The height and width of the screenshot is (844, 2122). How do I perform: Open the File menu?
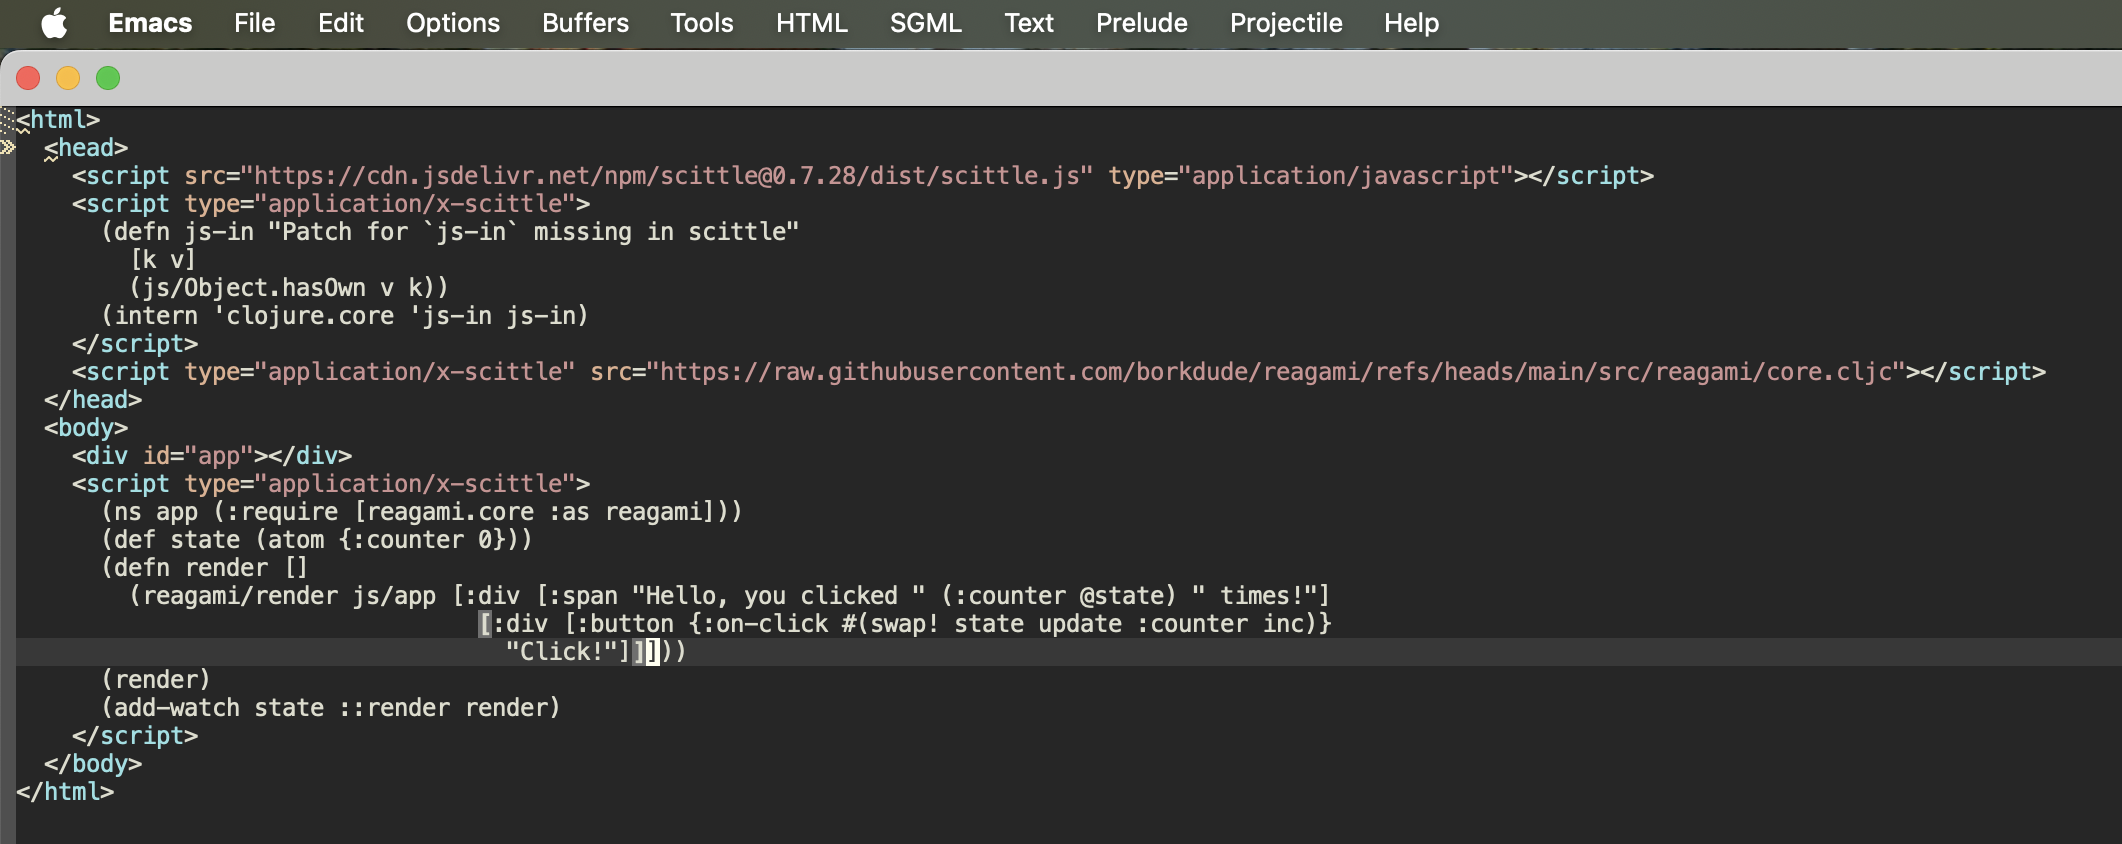[254, 23]
